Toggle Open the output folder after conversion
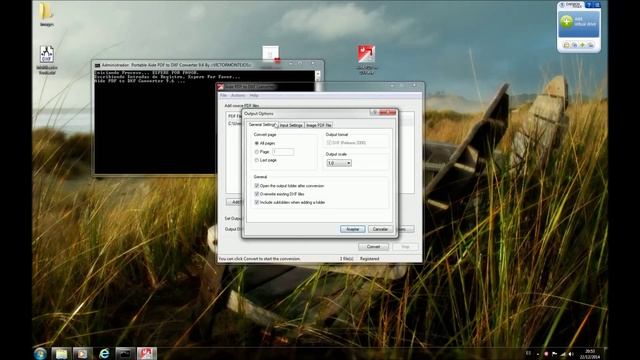This screenshot has height=360, width=640. 257,186
